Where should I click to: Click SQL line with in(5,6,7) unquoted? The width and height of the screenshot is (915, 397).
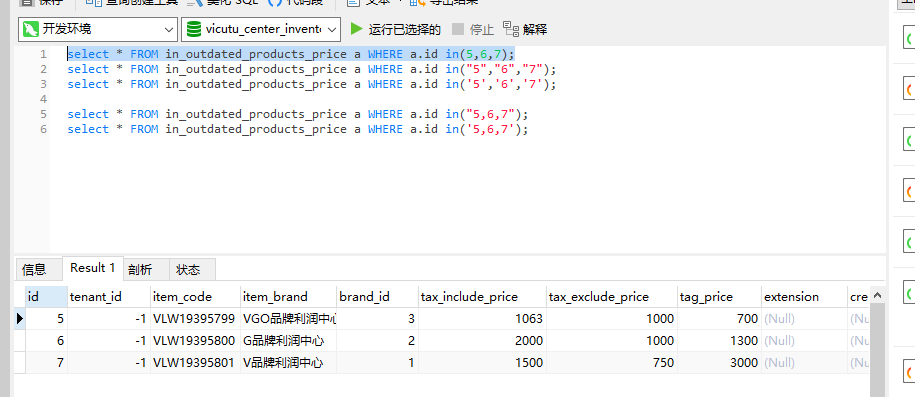291,54
